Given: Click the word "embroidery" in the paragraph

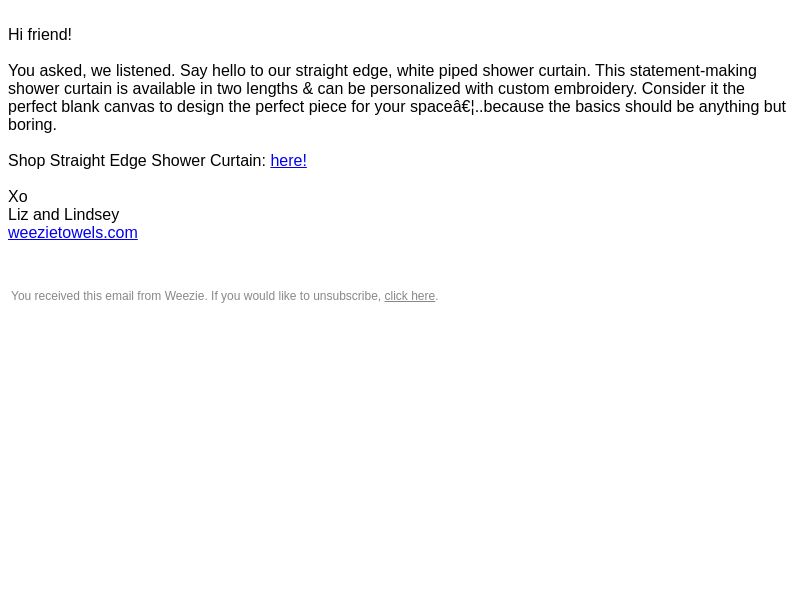Looking at the screenshot, I should [595, 88].
